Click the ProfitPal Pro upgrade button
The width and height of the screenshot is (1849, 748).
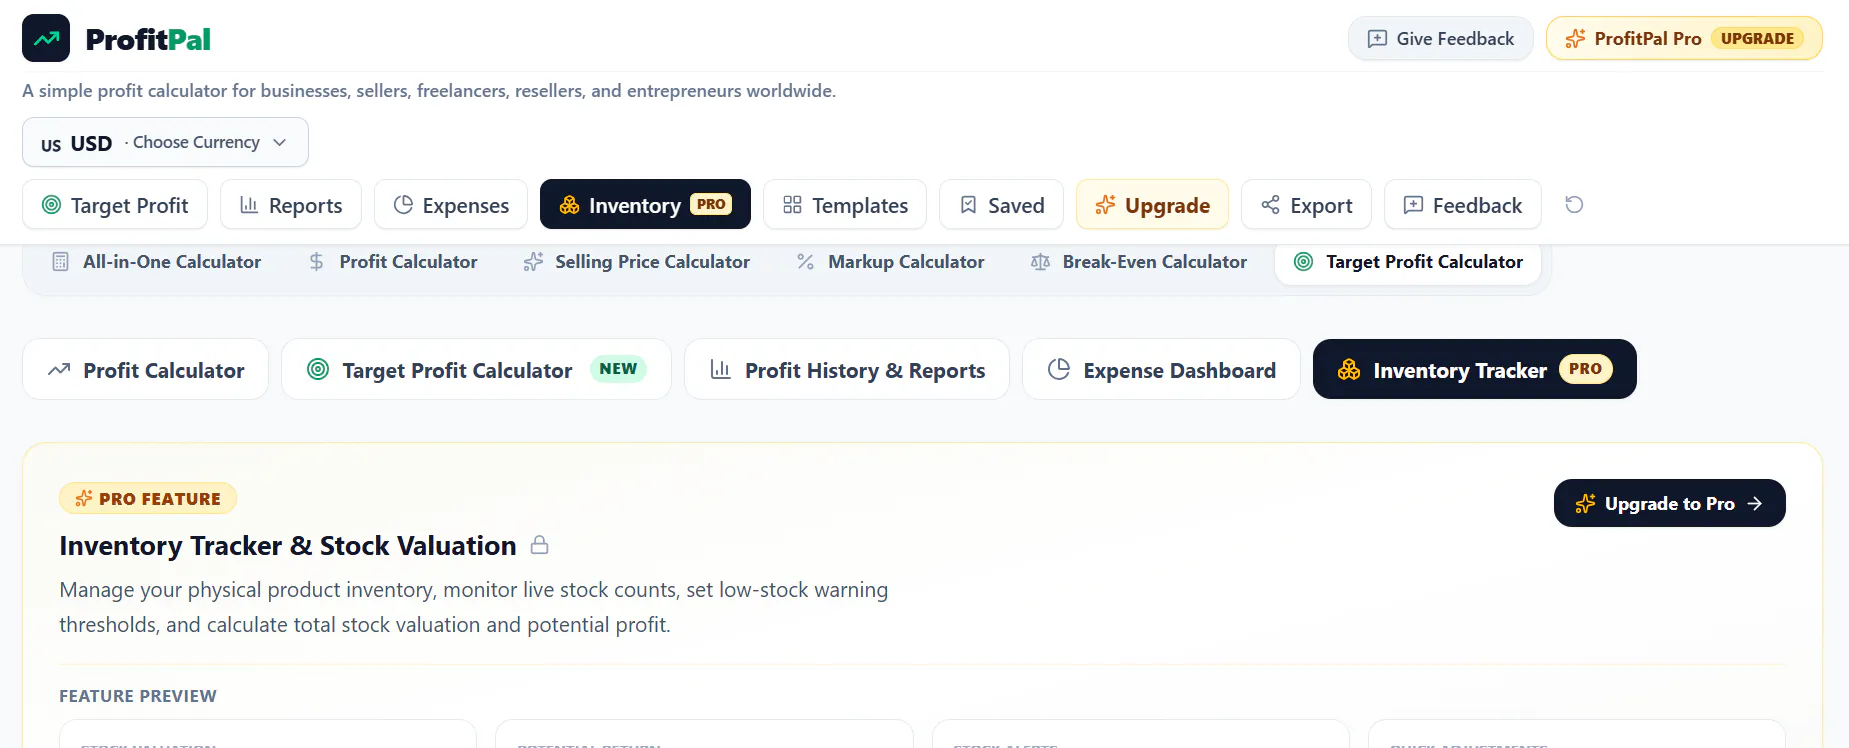click(1684, 38)
